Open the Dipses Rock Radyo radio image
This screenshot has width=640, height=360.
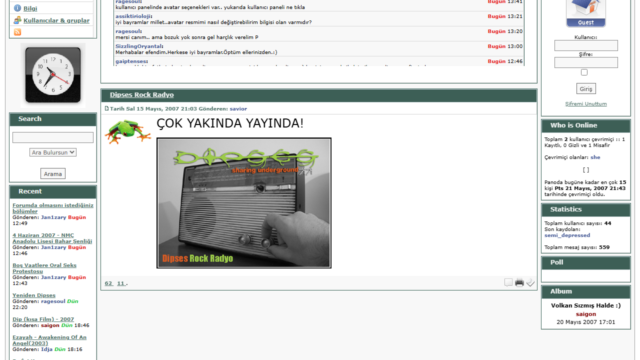click(x=244, y=203)
